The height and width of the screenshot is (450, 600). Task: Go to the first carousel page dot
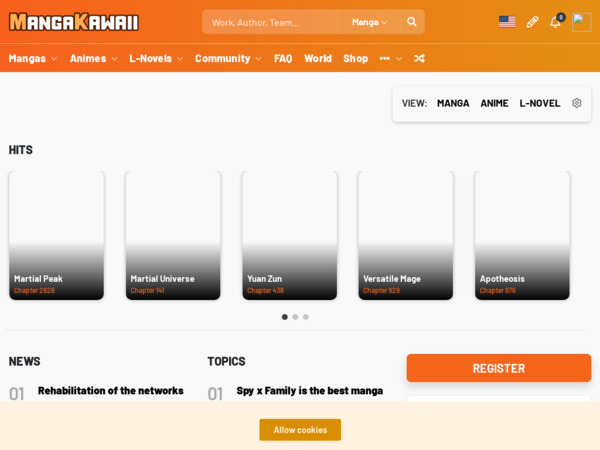[x=285, y=317]
